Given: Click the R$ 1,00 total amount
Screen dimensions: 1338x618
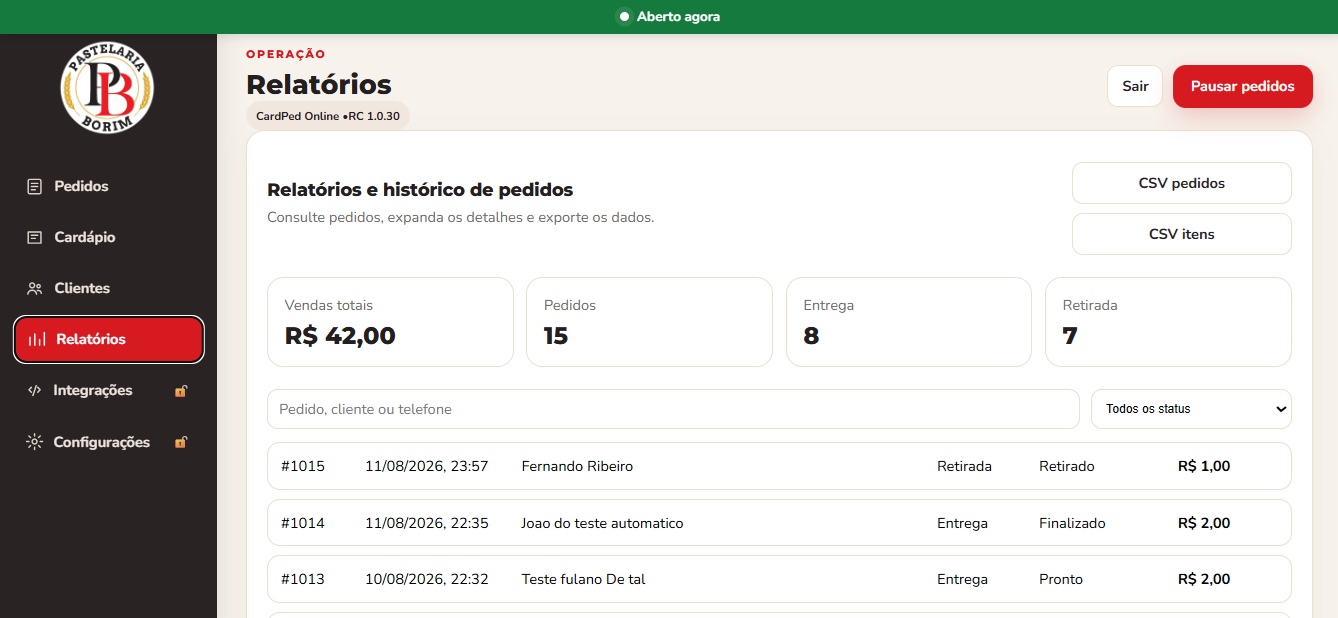Looking at the screenshot, I should [x=1204, y=466].
